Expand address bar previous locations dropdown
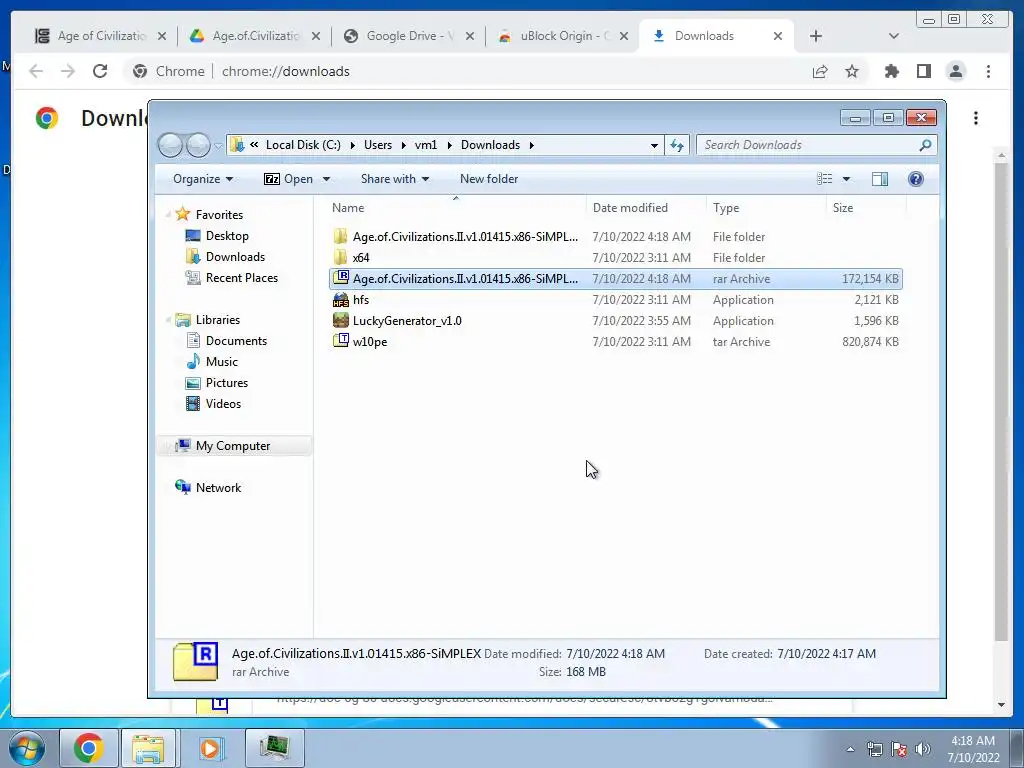This screenshot has width=1024, height=768. [x=654, y=146]
